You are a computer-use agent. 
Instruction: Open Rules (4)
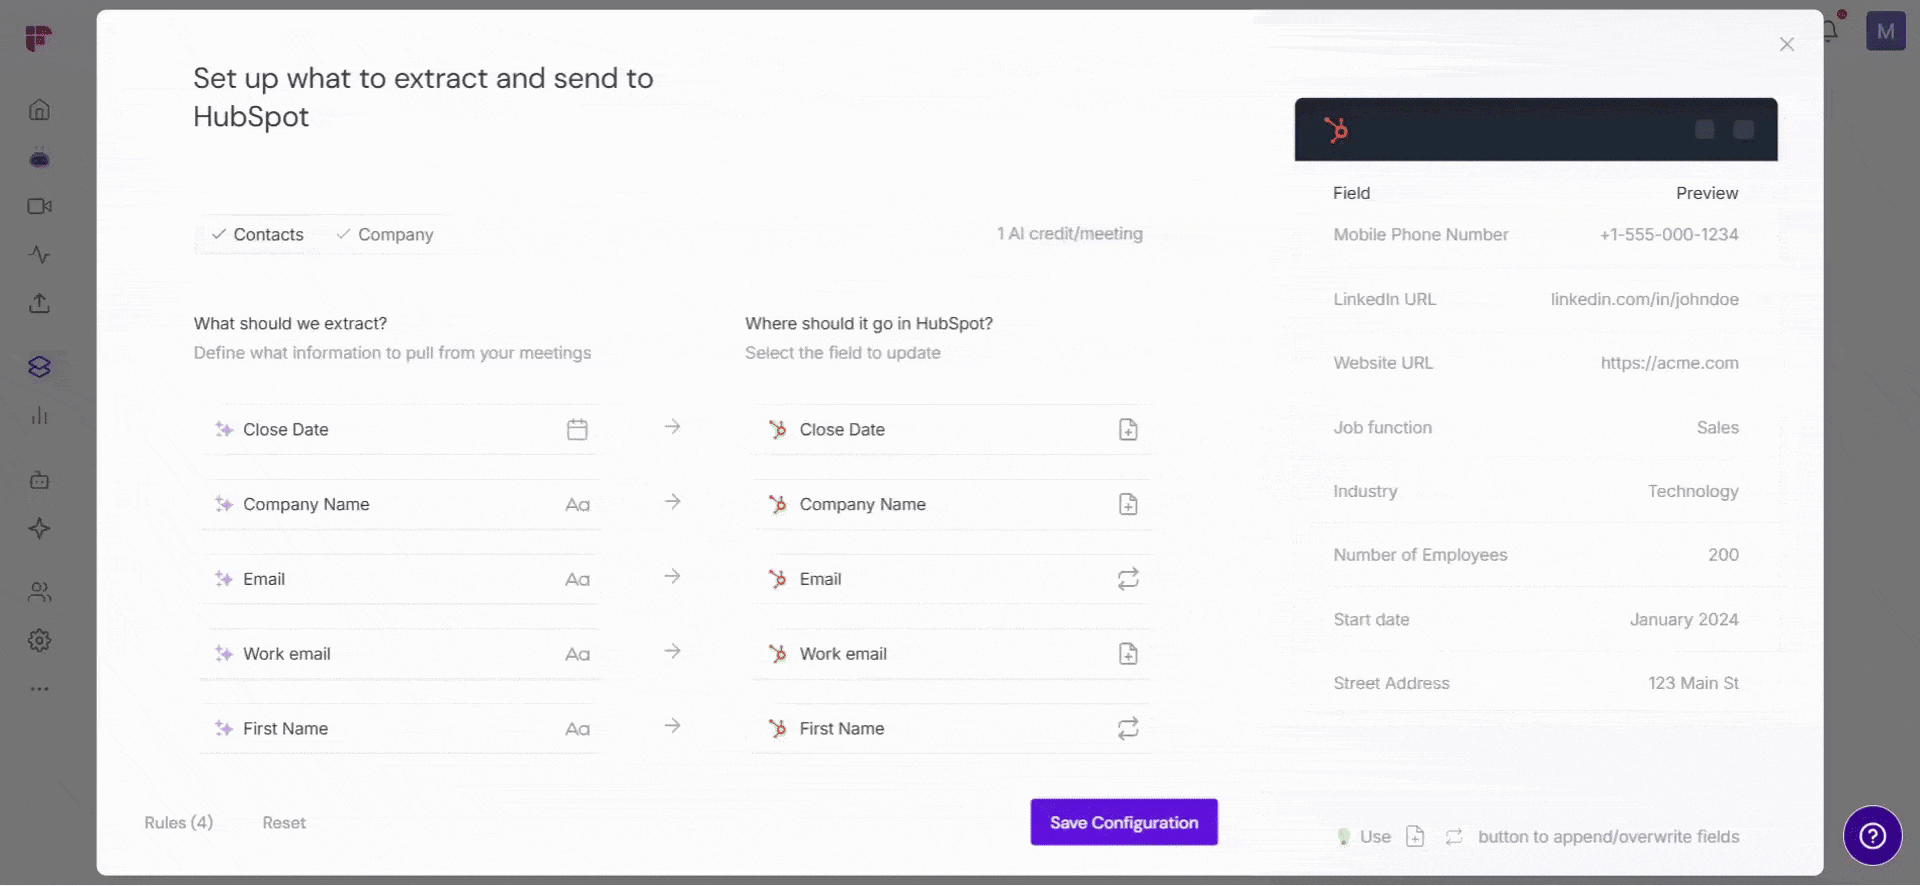(x=178, y=823)
